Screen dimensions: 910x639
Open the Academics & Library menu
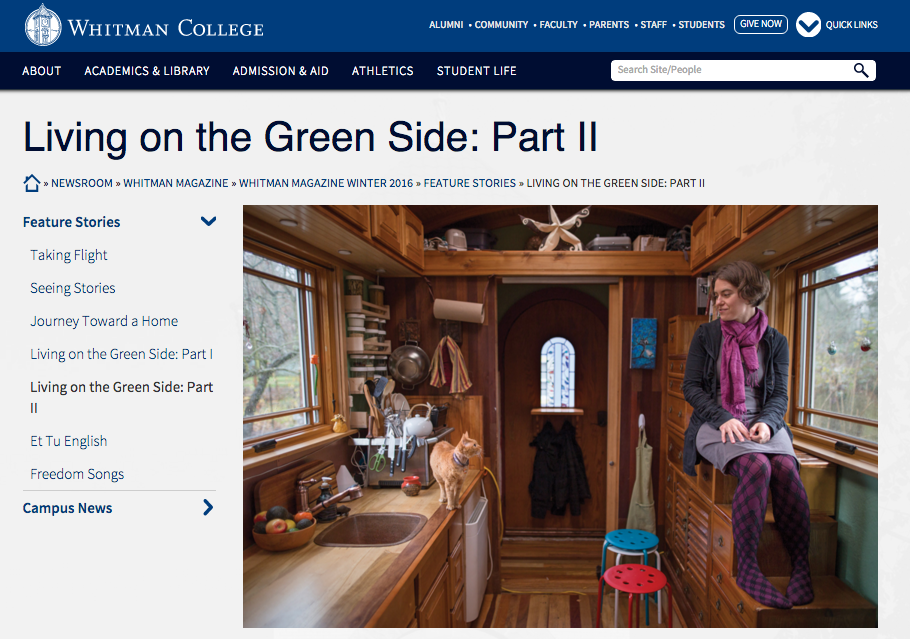point(147,71)
